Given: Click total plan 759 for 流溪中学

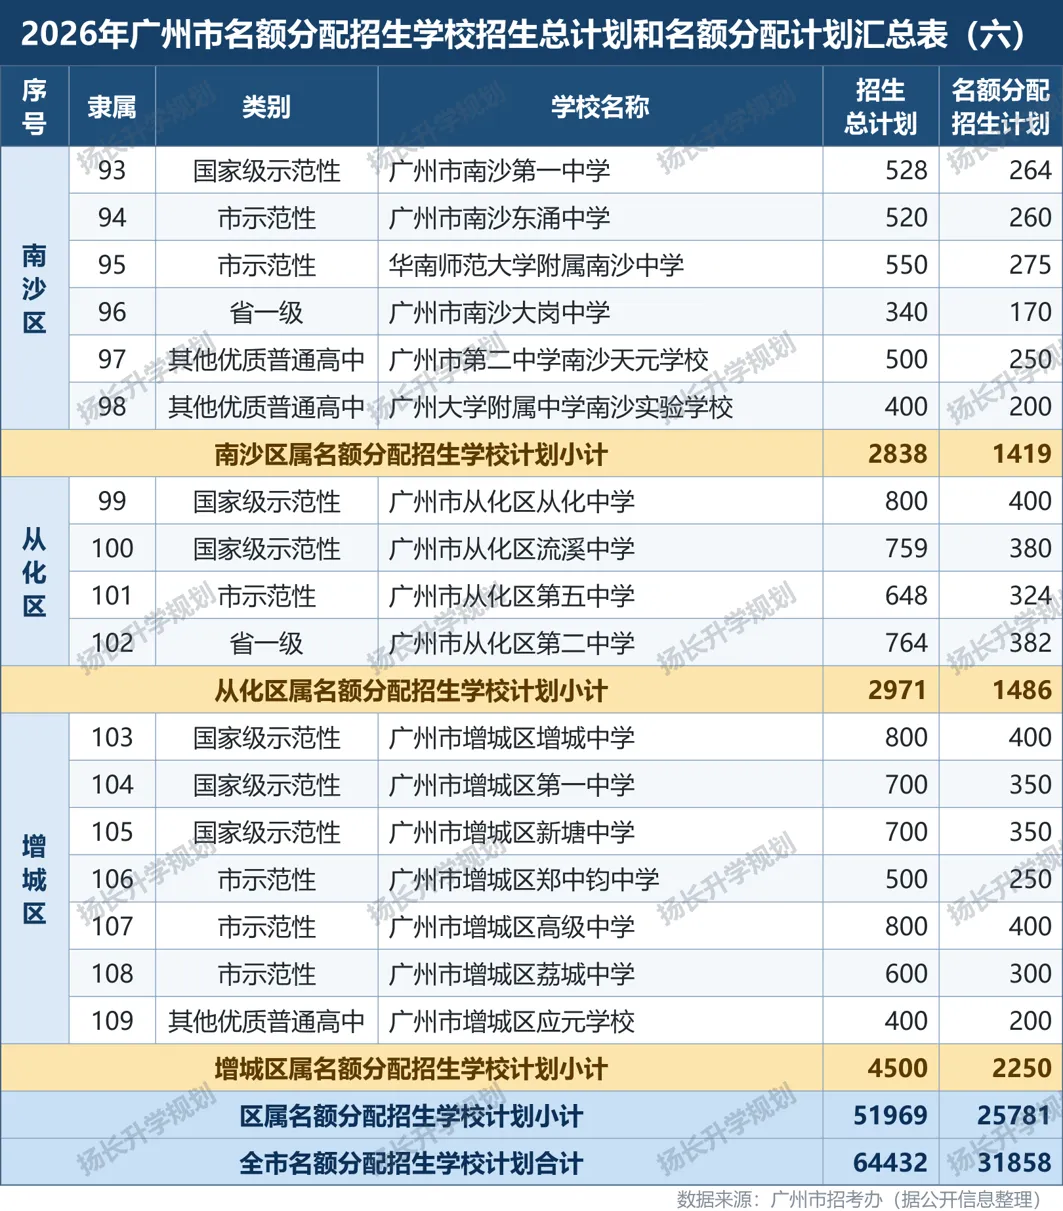Looking at the screenshot, I should pos(906,548).
